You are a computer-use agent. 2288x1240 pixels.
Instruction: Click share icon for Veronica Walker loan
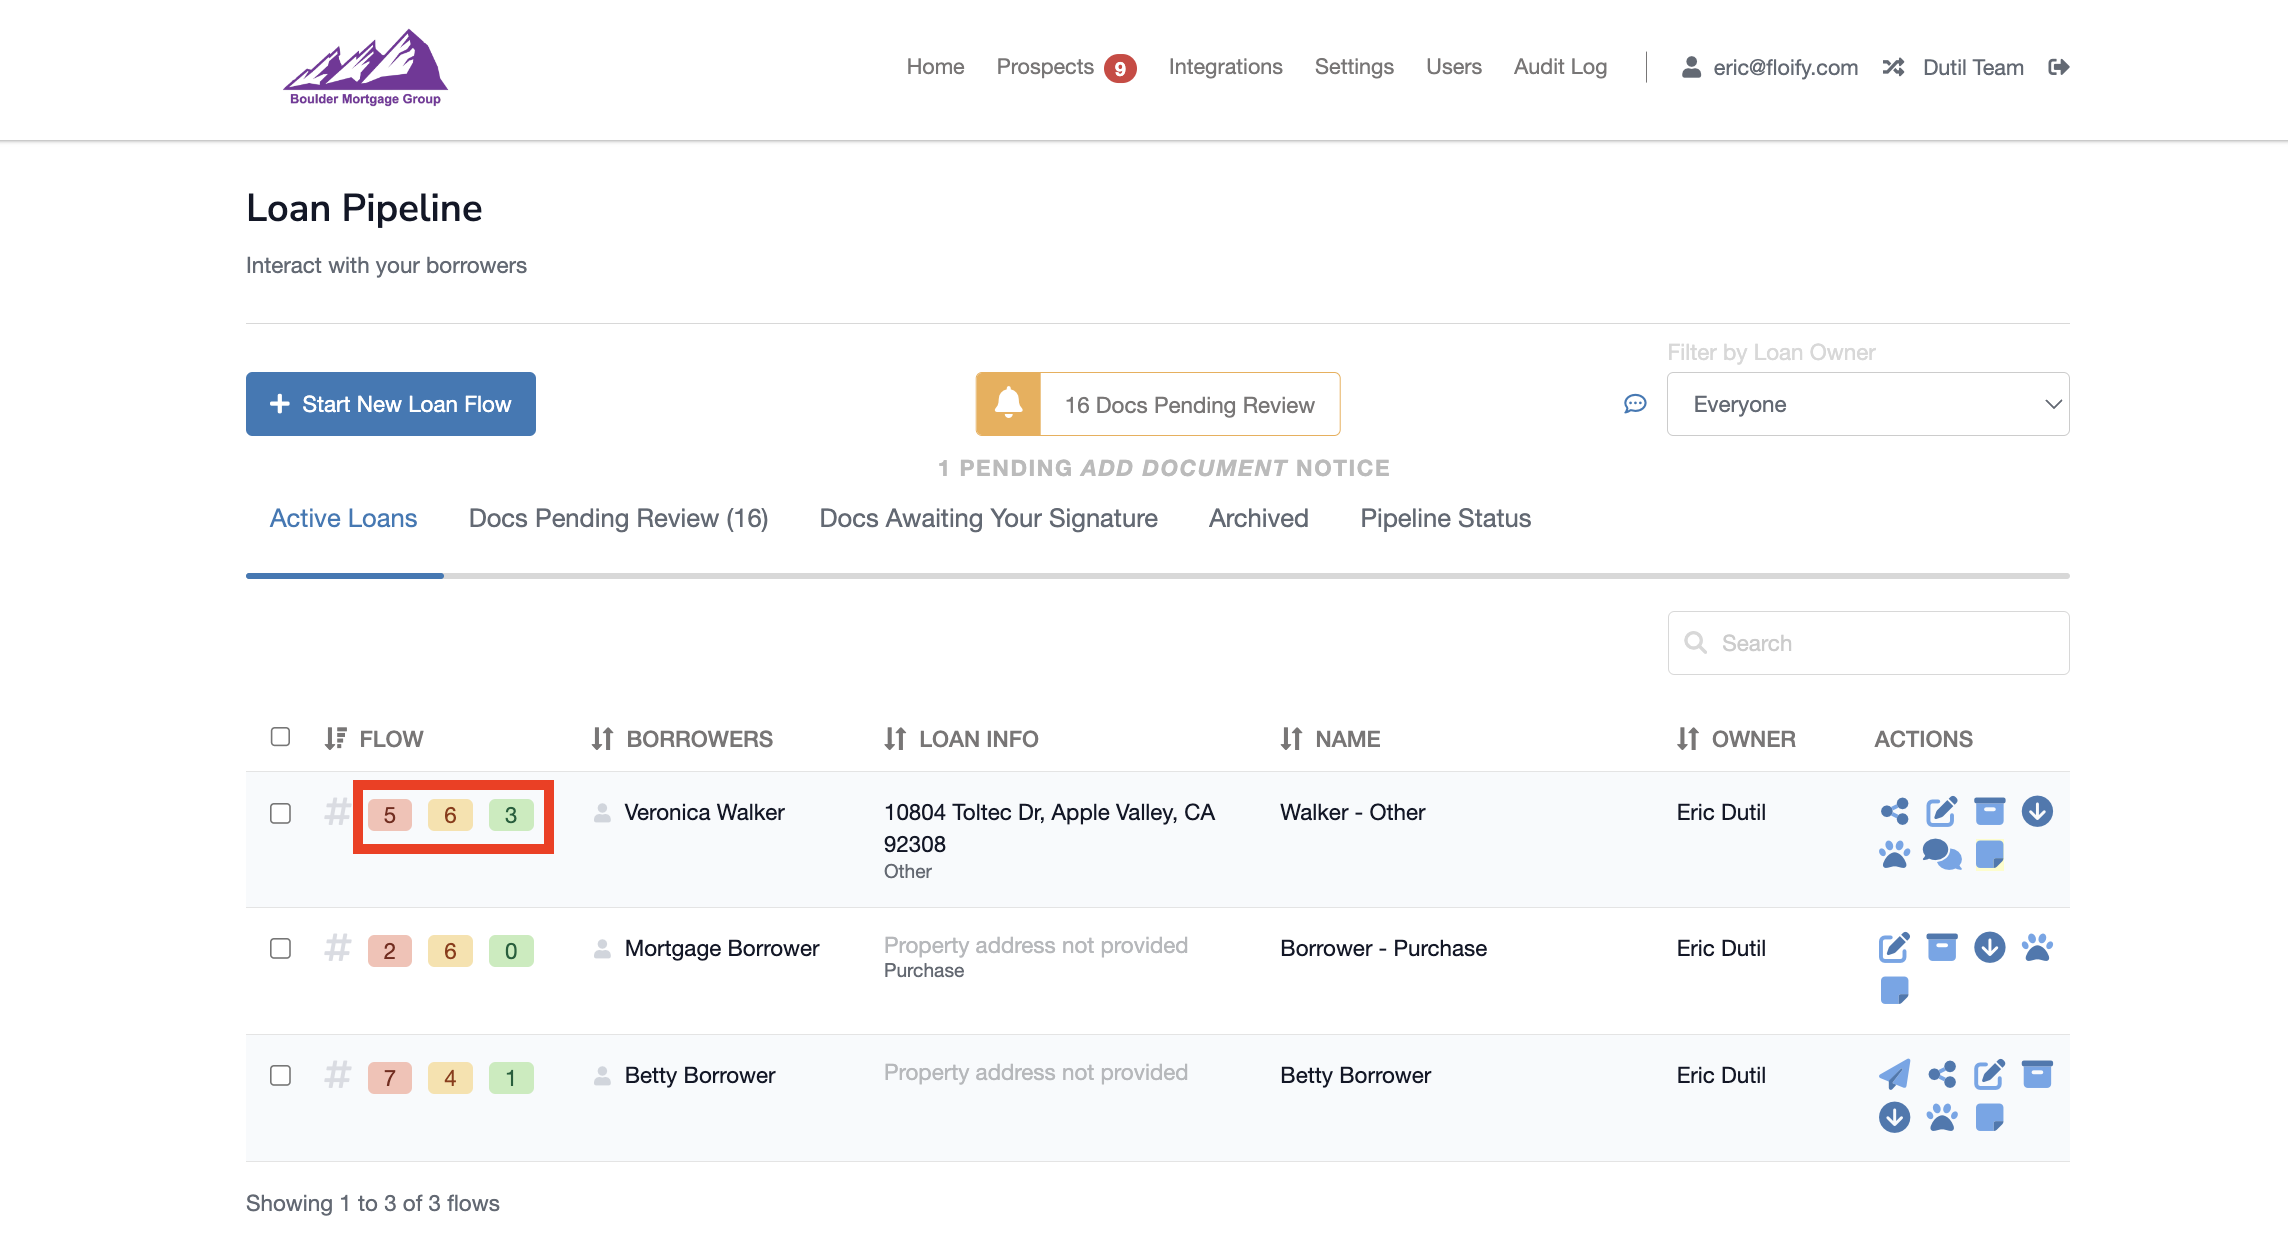(x=1894, y=811)
